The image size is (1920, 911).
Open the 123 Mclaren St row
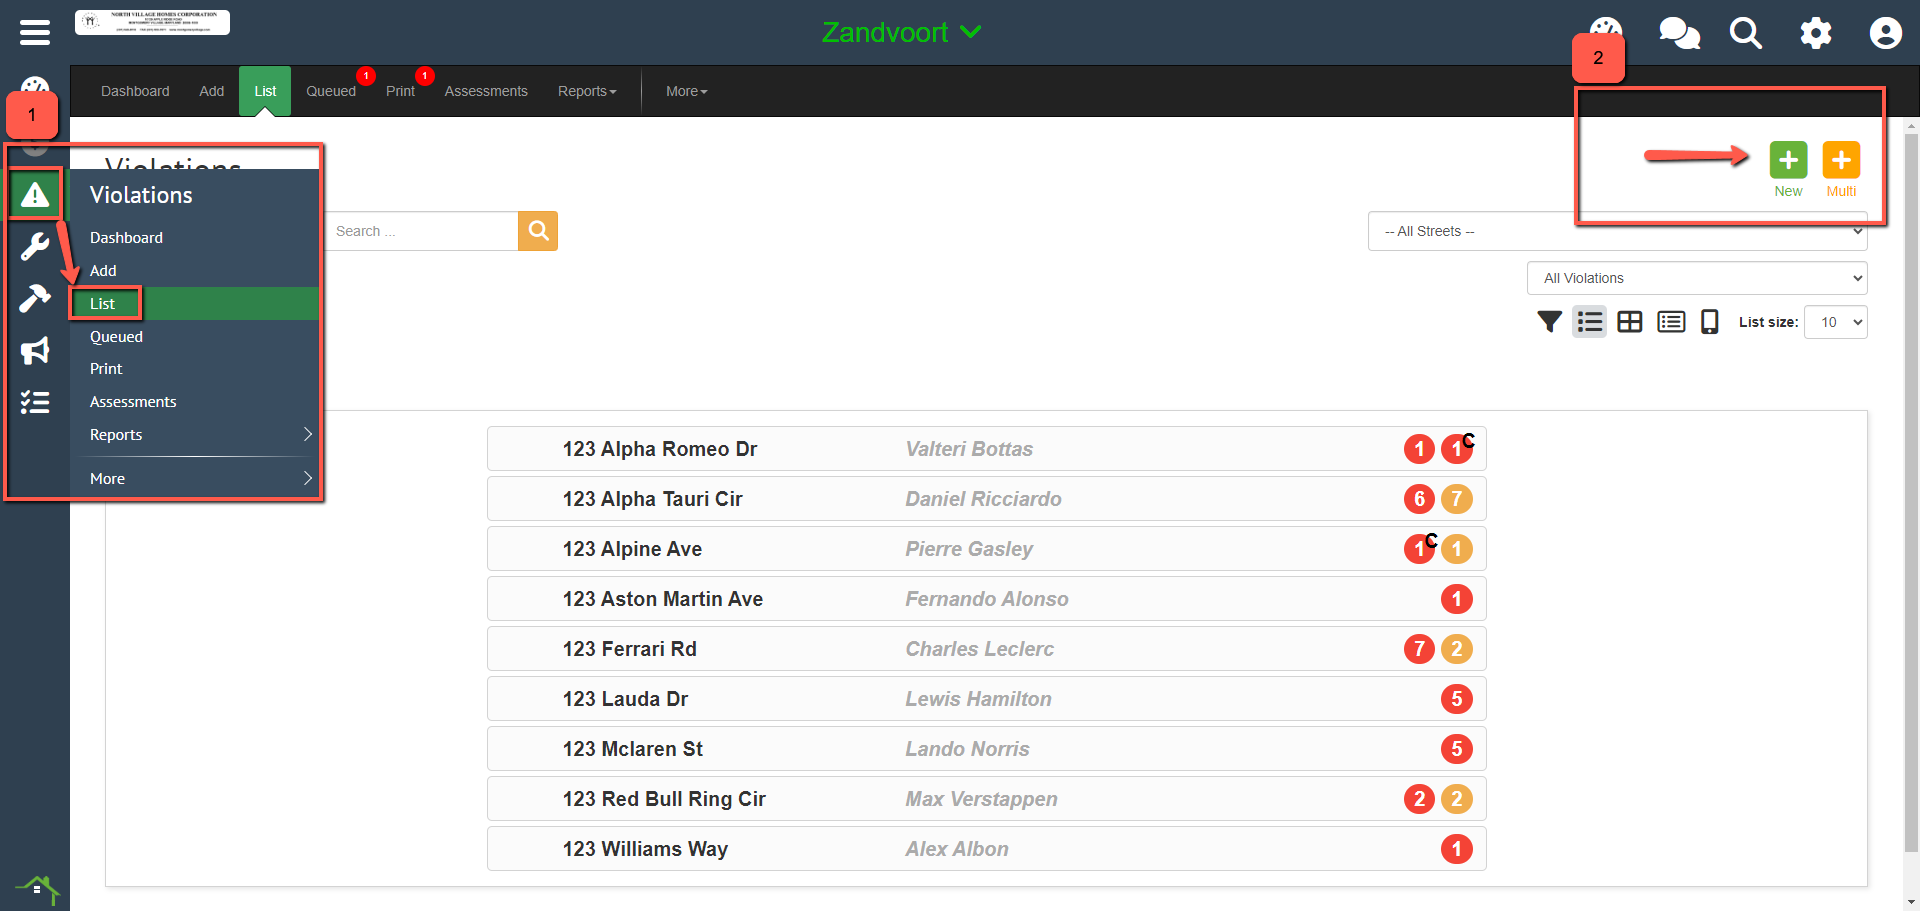point(986,749)
